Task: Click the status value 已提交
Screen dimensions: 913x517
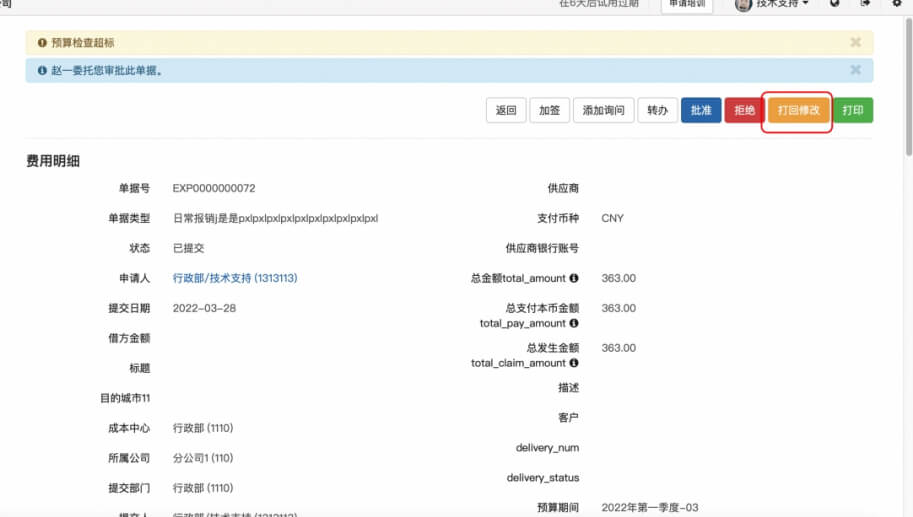Action: 188,248
